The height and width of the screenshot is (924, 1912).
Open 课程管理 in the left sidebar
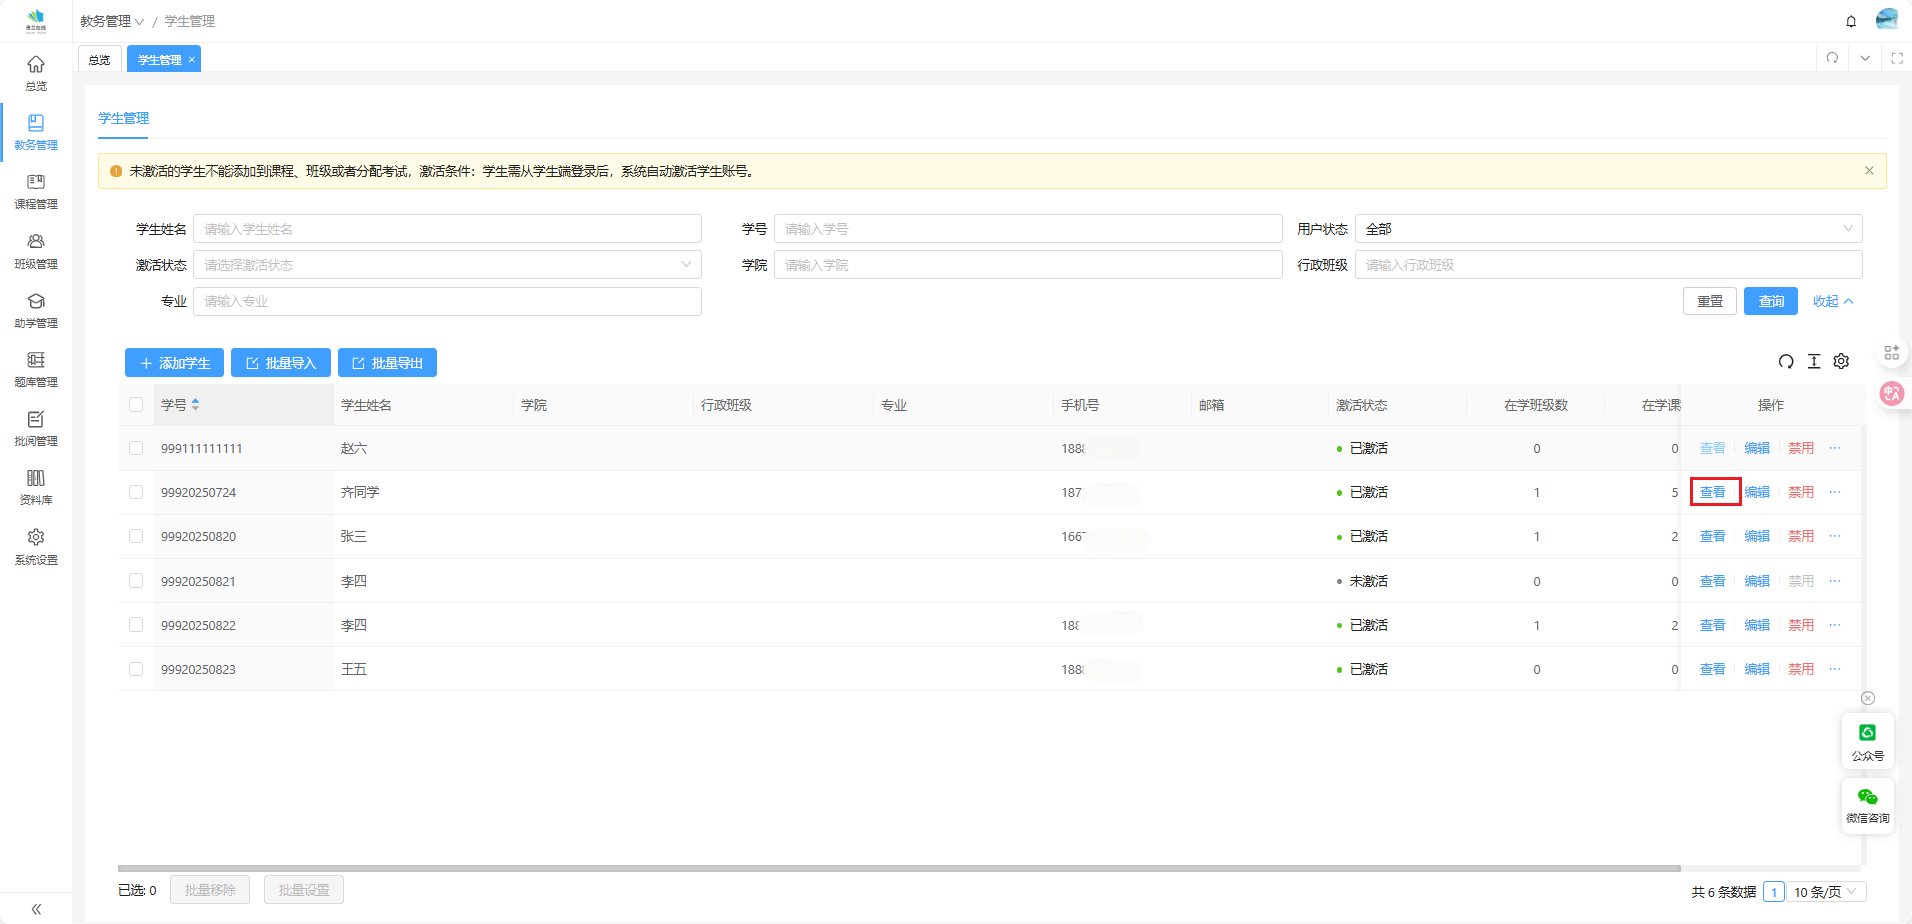(x=36, y=190)
